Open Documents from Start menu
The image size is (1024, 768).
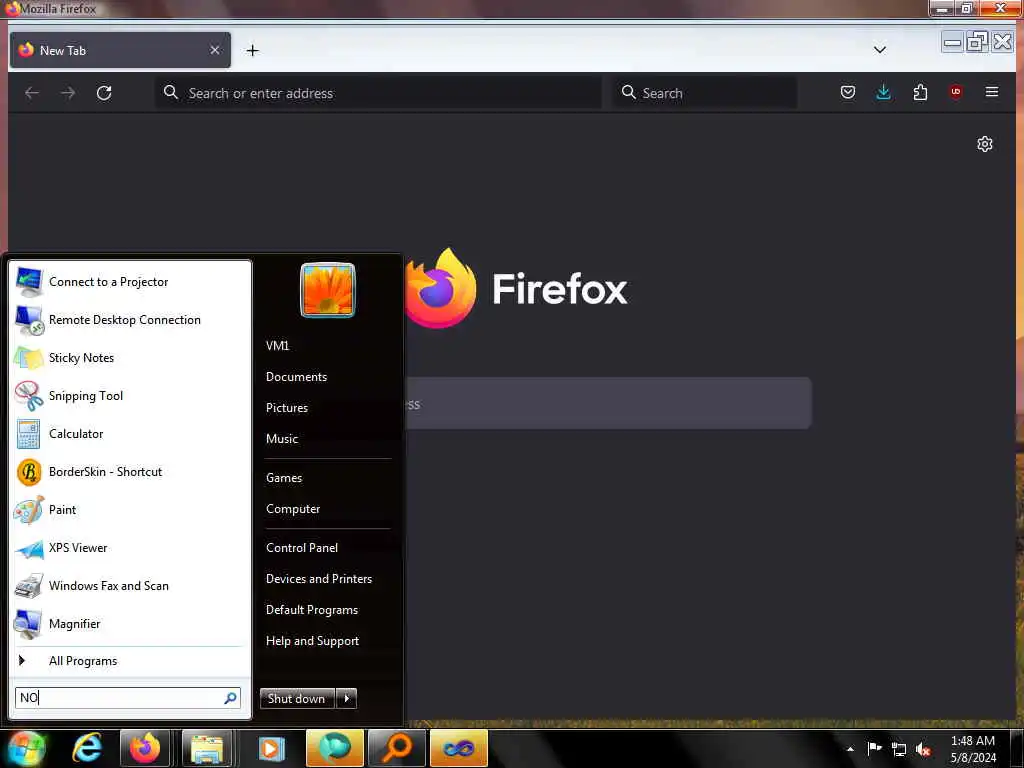tap(296, 377)
